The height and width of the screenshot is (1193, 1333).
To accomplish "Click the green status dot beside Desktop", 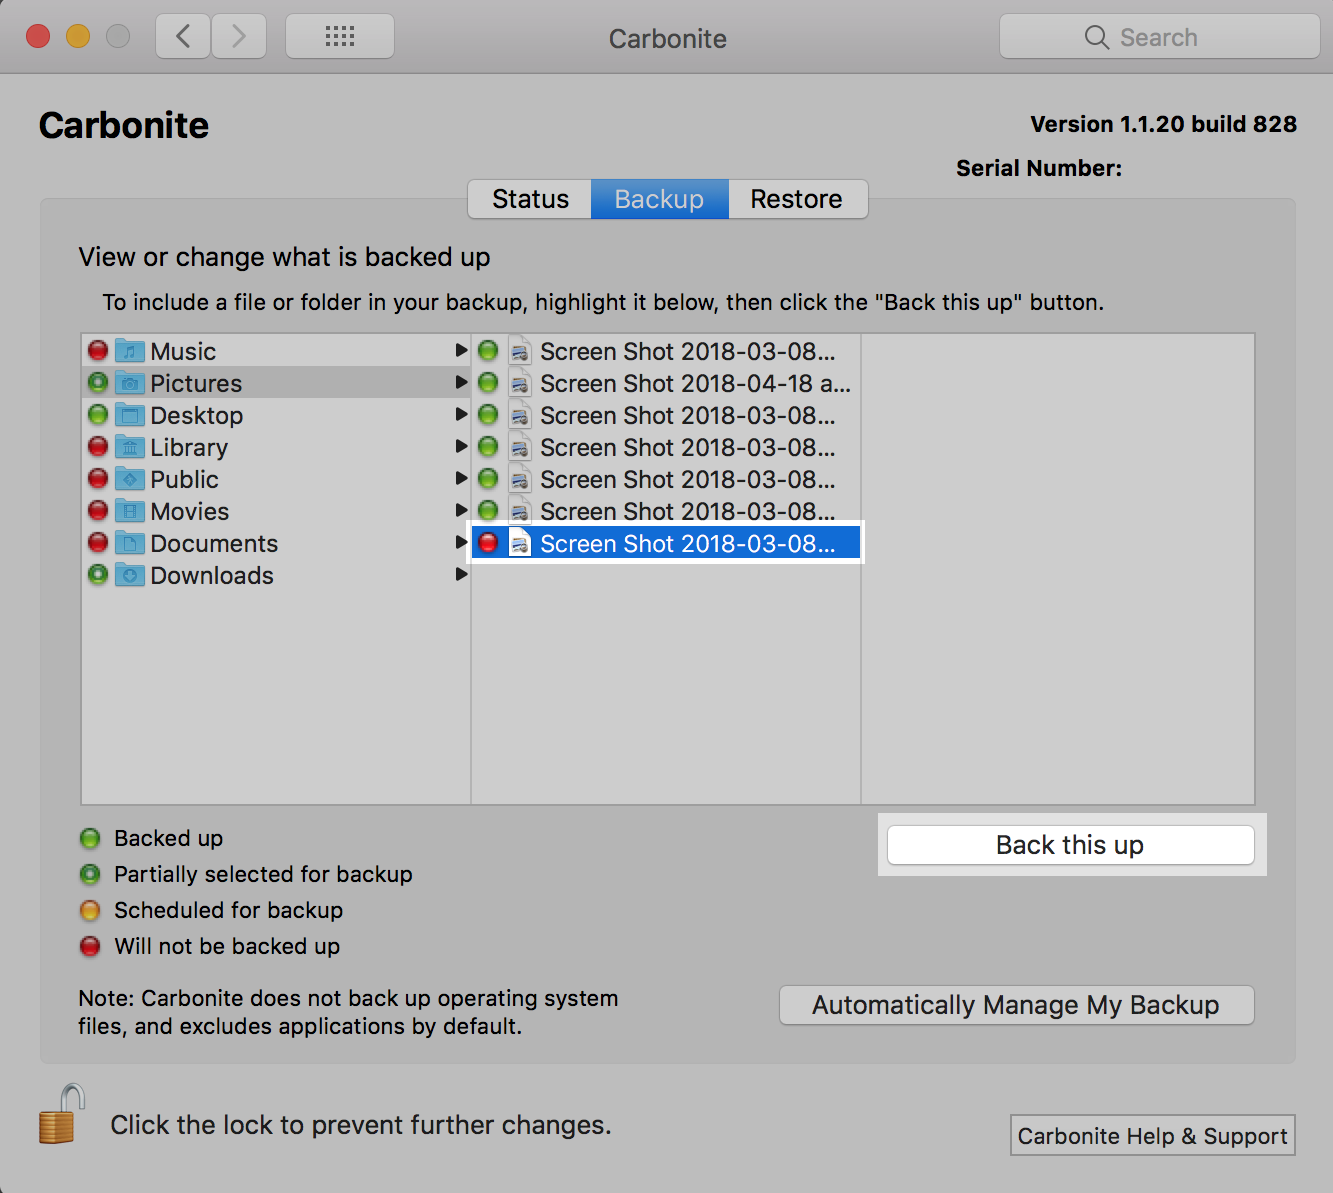I will pyautogui.click(x=98, y=415).
